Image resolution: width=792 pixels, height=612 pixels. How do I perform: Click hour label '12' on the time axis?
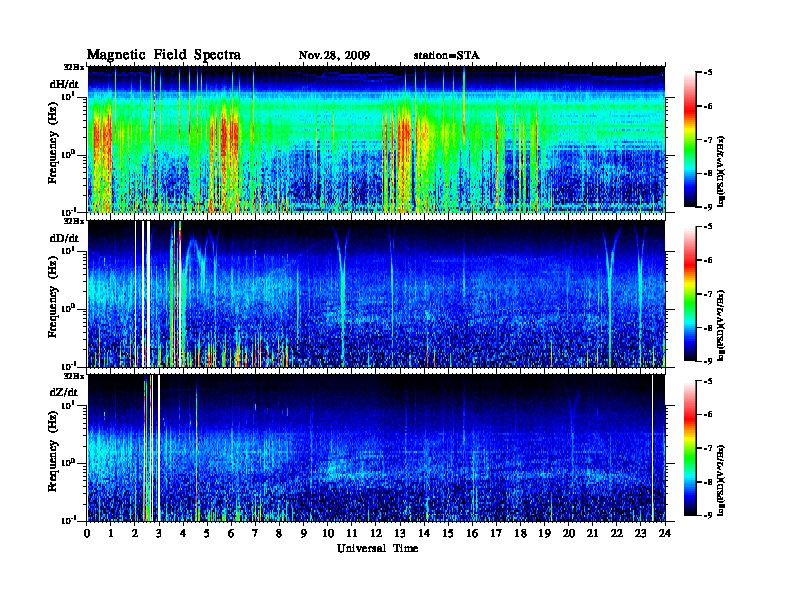click(376, 533)
